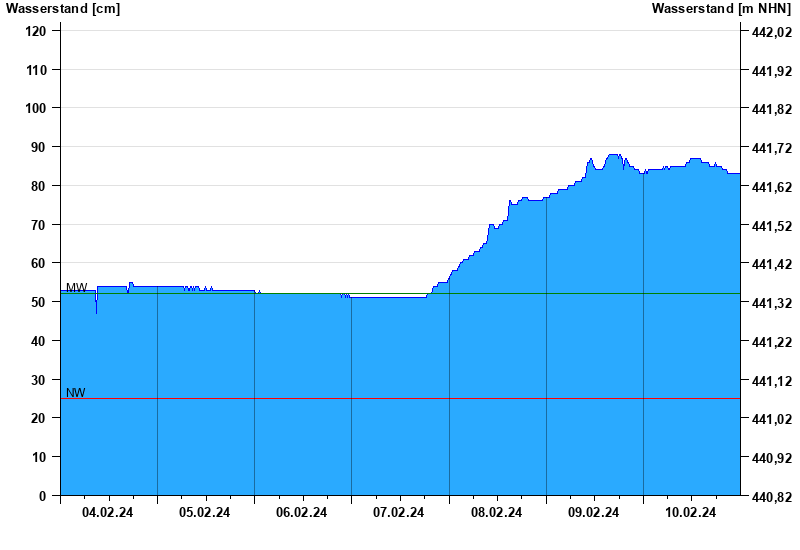Click the date label 06.02.24
This screenshot has height=550, width=800.
(302, 512)
